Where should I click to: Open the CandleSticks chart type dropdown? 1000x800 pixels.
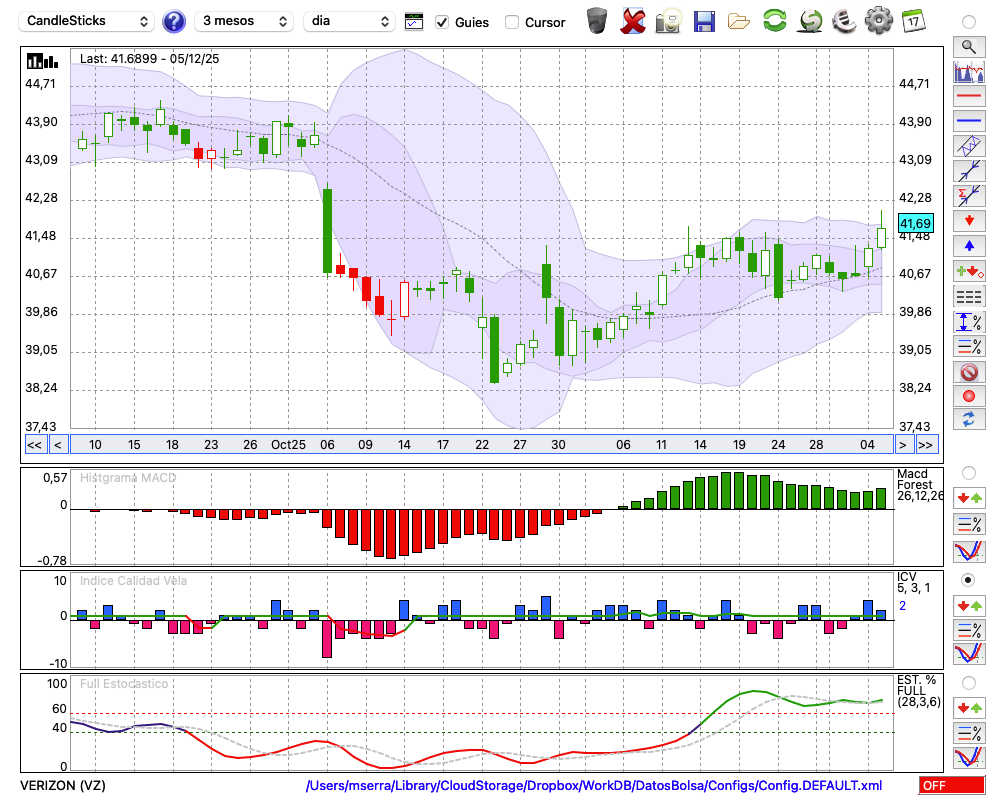pos(88,21)
